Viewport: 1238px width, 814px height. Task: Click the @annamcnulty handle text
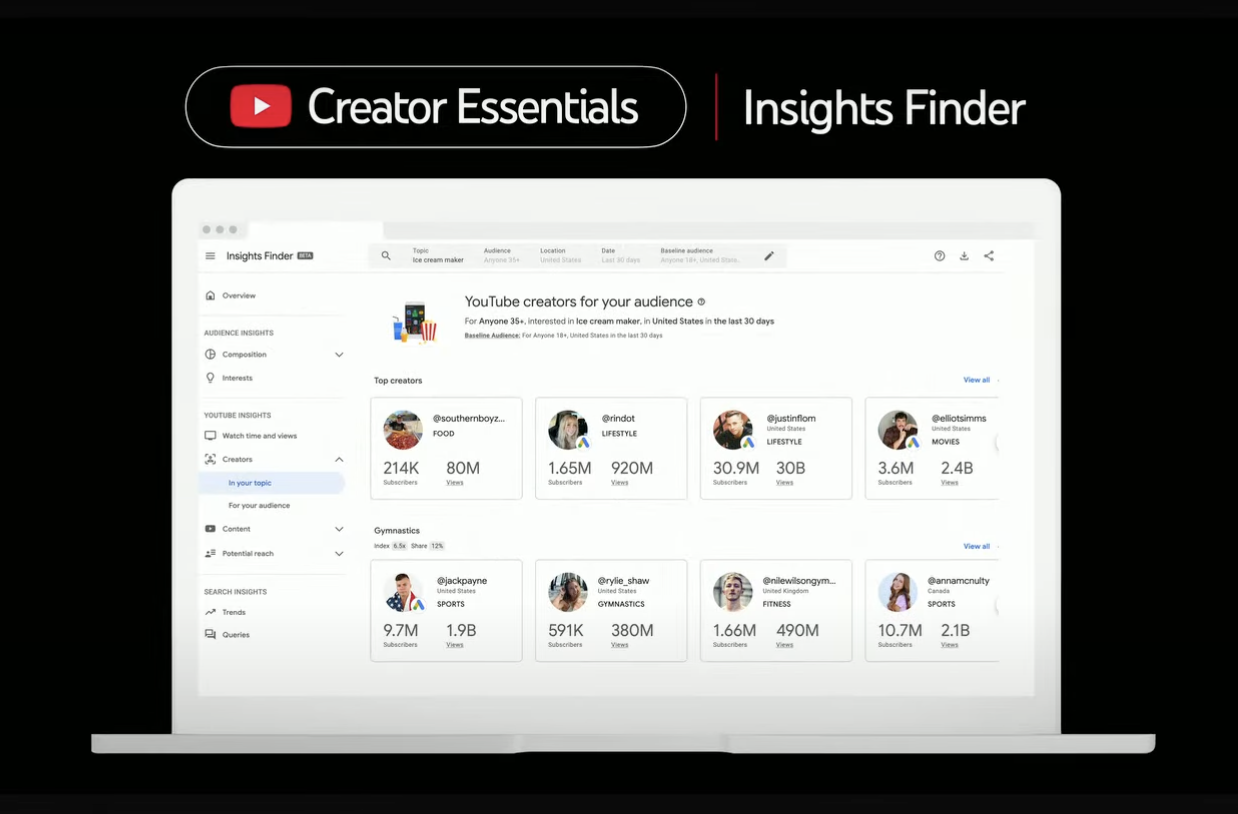click(x=958, y=580)
